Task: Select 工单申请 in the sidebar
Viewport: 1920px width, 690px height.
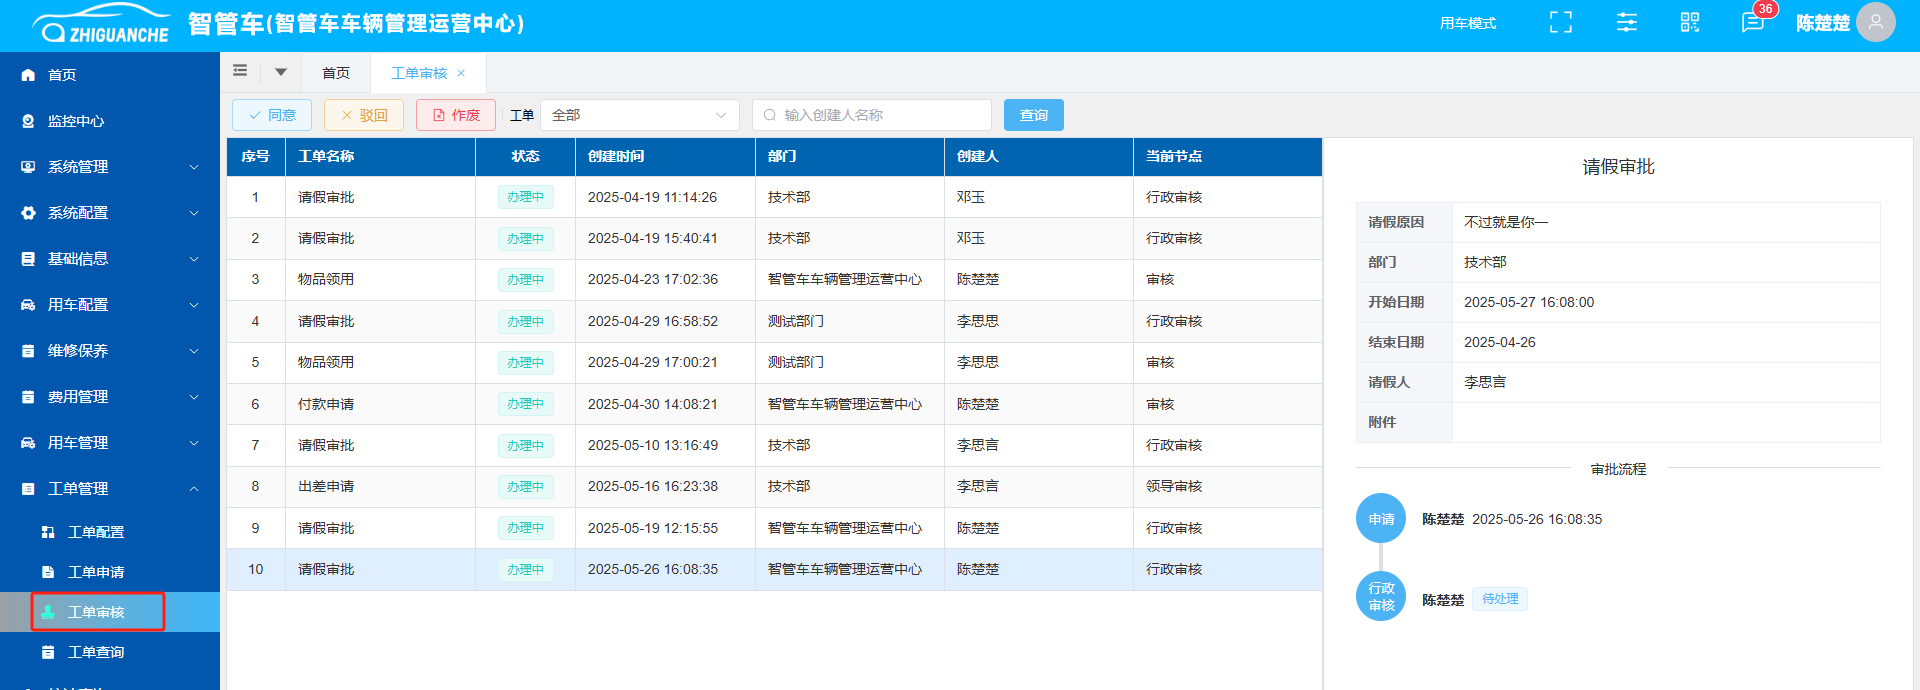Action: pos(96,572)
